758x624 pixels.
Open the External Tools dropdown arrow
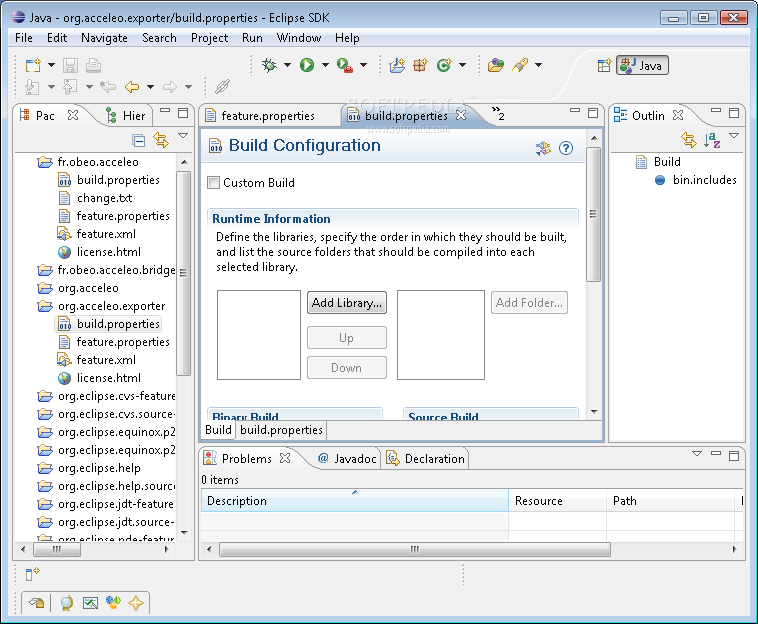[364, 65]
